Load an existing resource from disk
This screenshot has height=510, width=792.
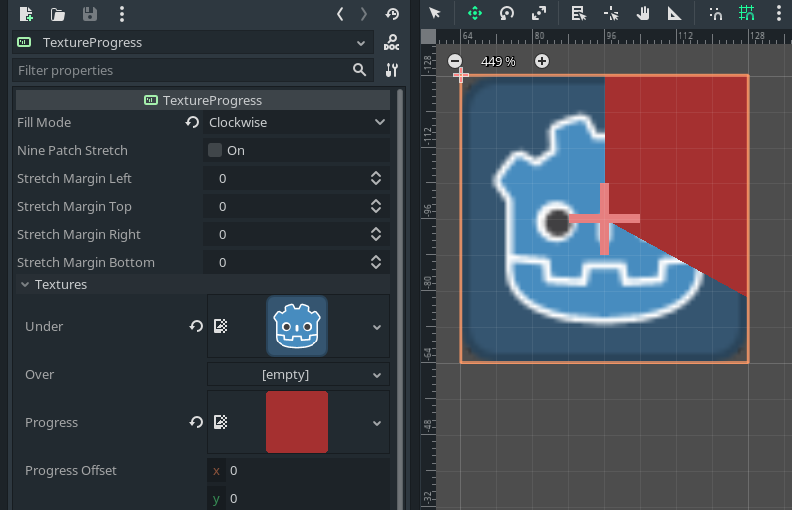(58, 14)
